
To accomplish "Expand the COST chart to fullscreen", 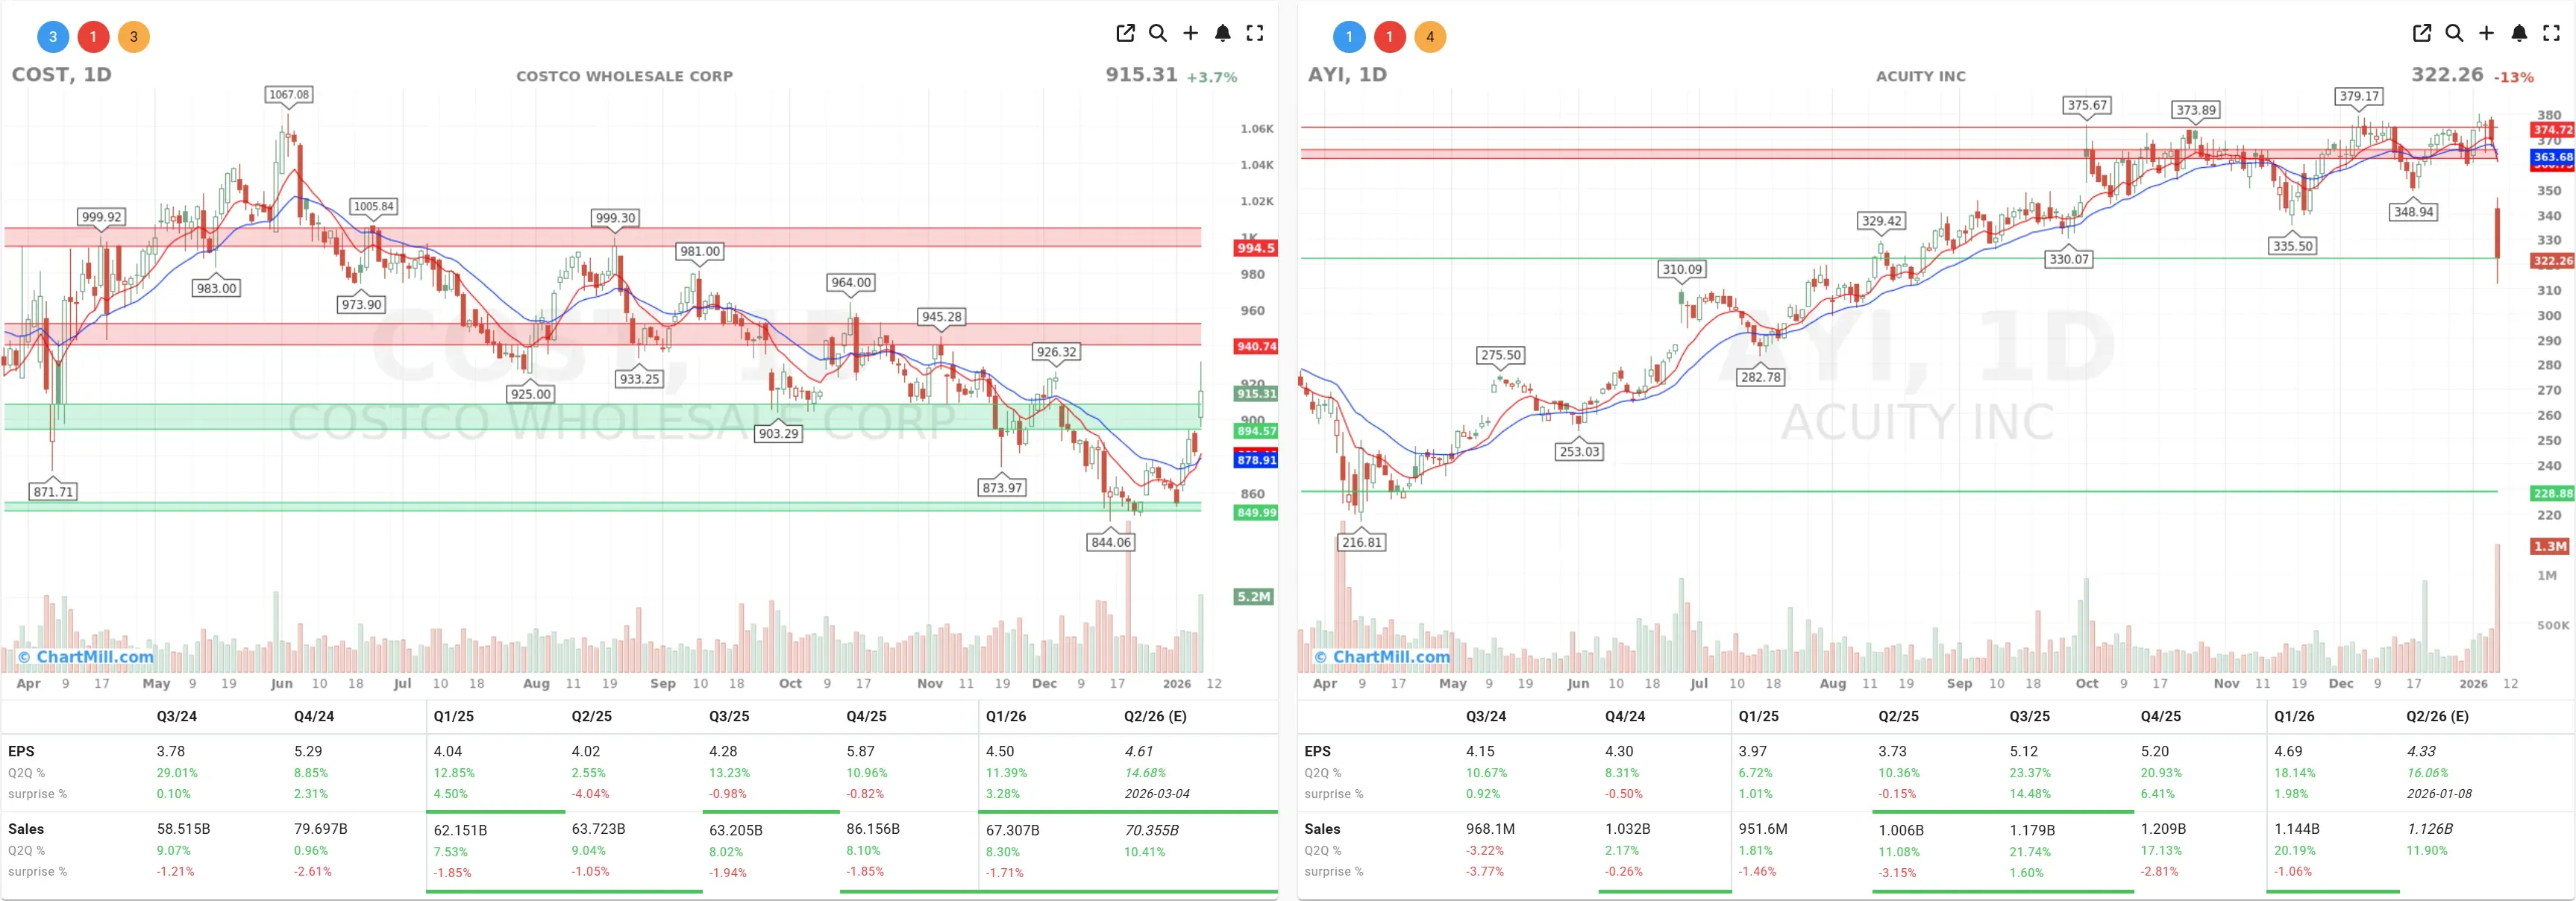I will [1256, 33].
